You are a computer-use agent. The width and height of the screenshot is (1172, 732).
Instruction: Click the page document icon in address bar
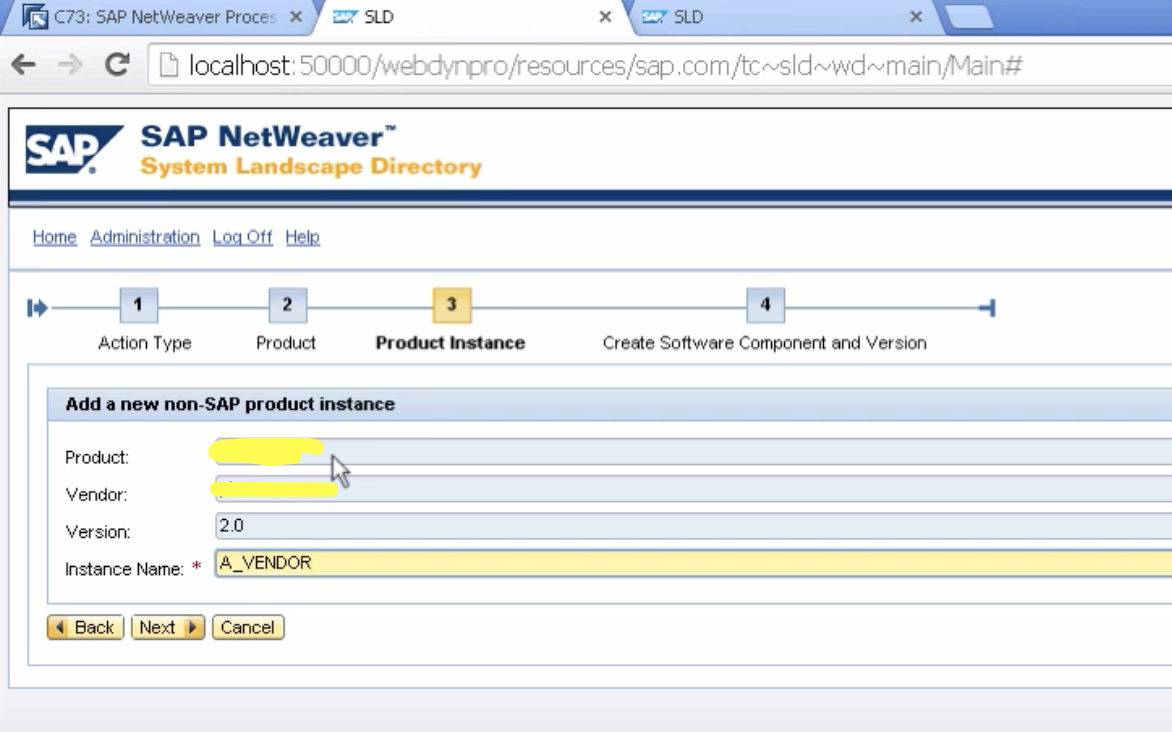pos(169,65)
